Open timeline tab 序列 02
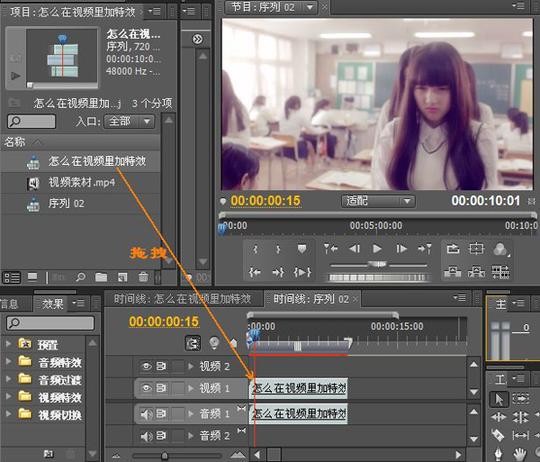Image resolution: width=540 pixels, height=462 pixels. (311, 299)
